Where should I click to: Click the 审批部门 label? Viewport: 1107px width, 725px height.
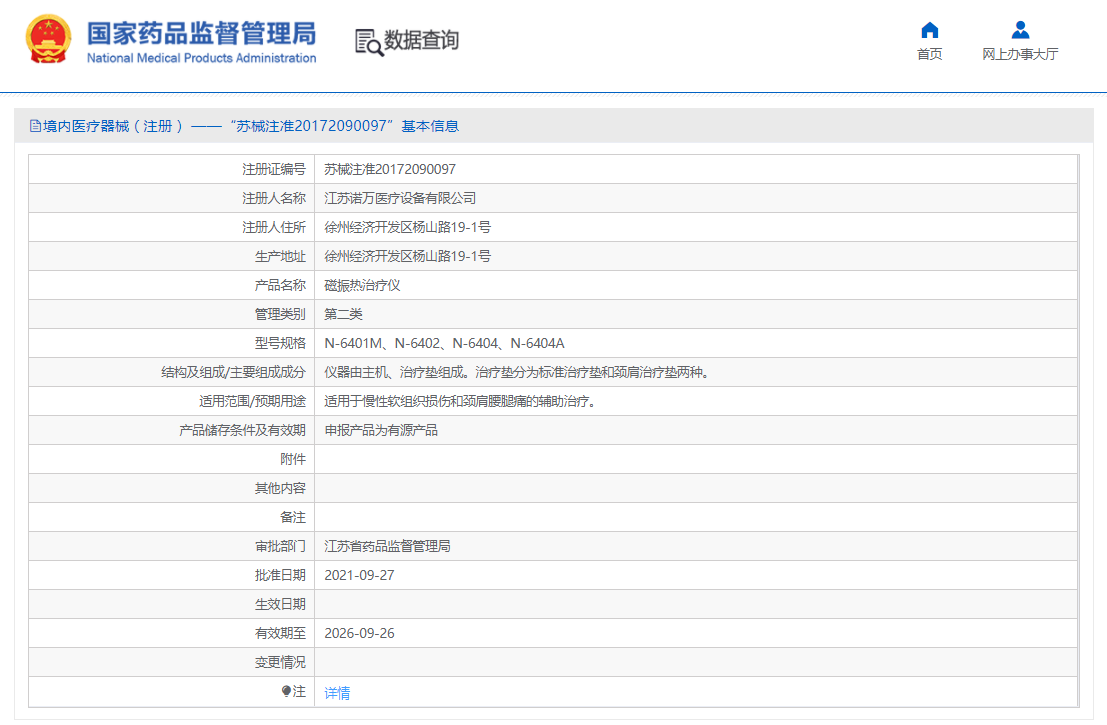pyautogui.click(x=280, y=546)
